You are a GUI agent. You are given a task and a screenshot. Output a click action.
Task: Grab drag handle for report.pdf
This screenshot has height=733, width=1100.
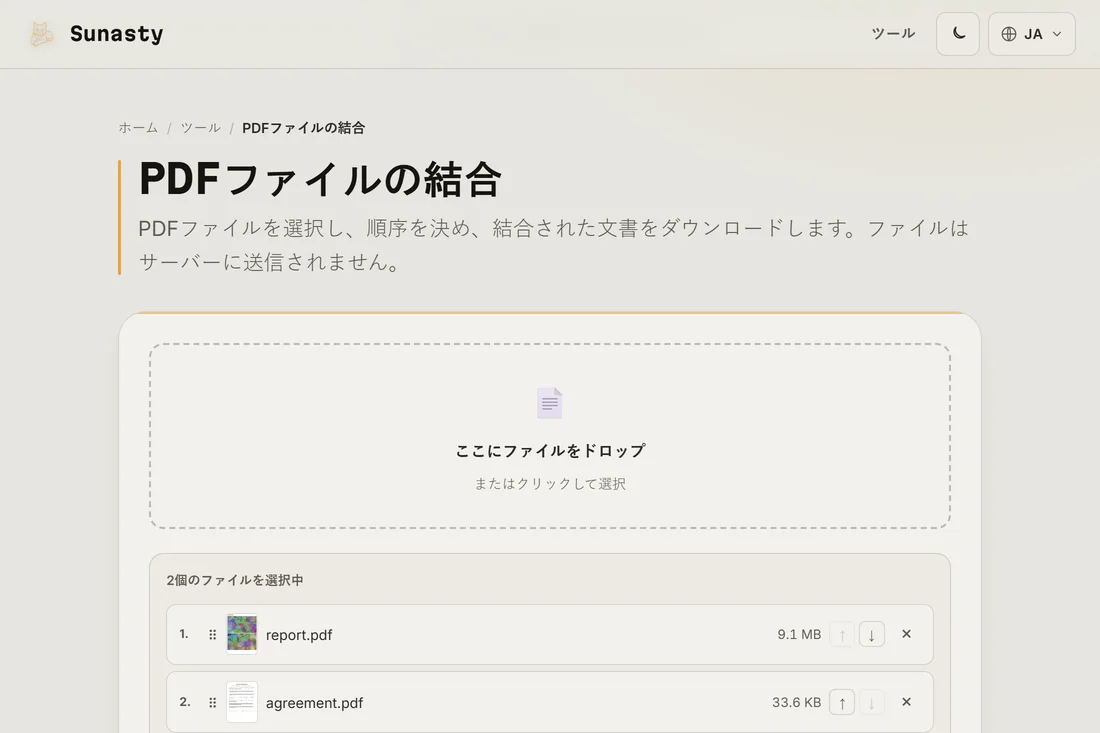213,635
